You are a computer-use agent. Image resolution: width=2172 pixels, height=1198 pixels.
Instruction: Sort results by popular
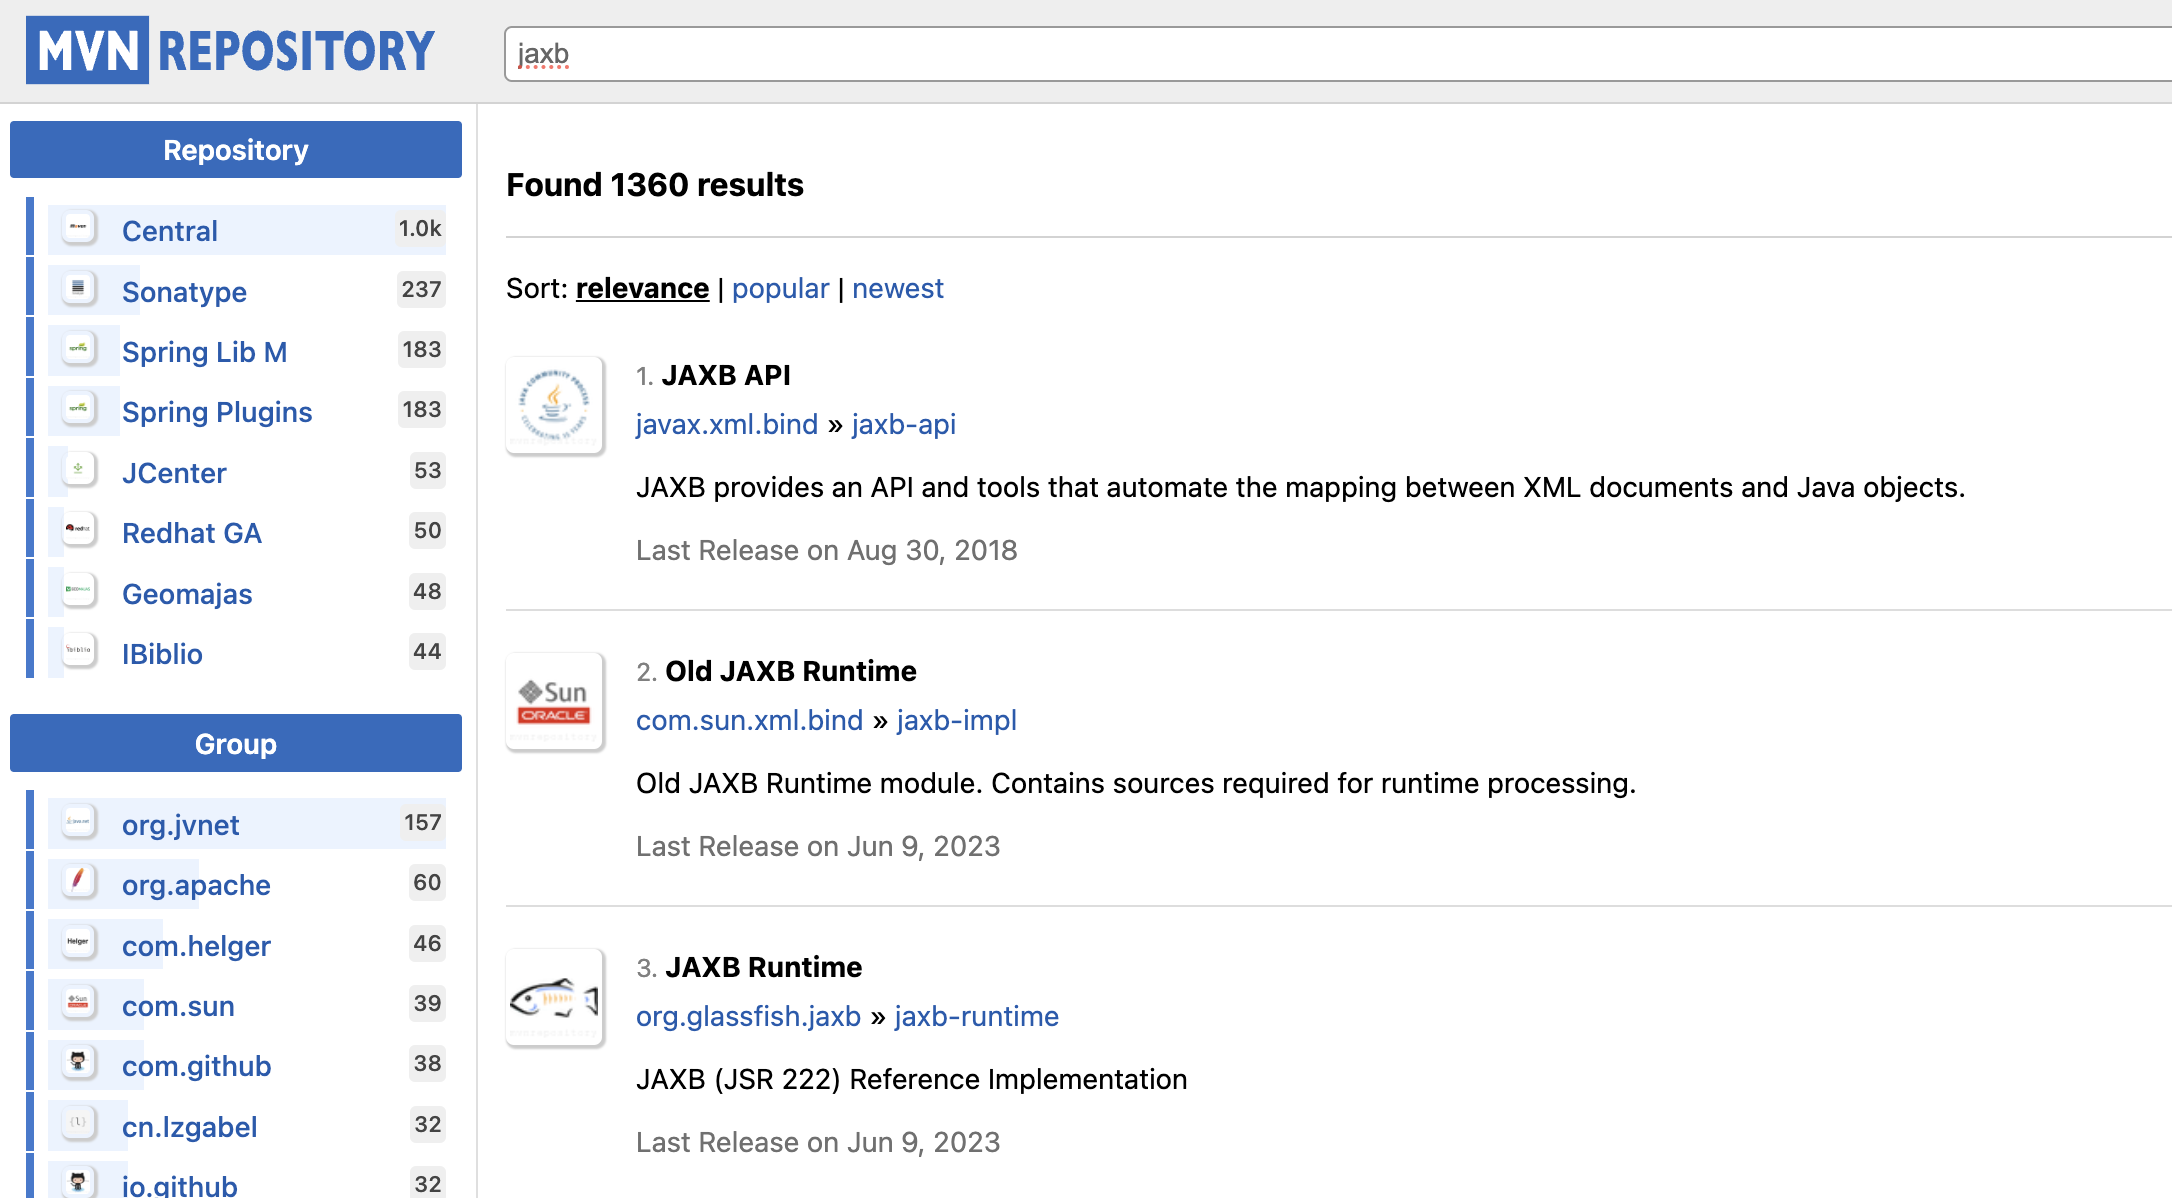pos(780,288)
